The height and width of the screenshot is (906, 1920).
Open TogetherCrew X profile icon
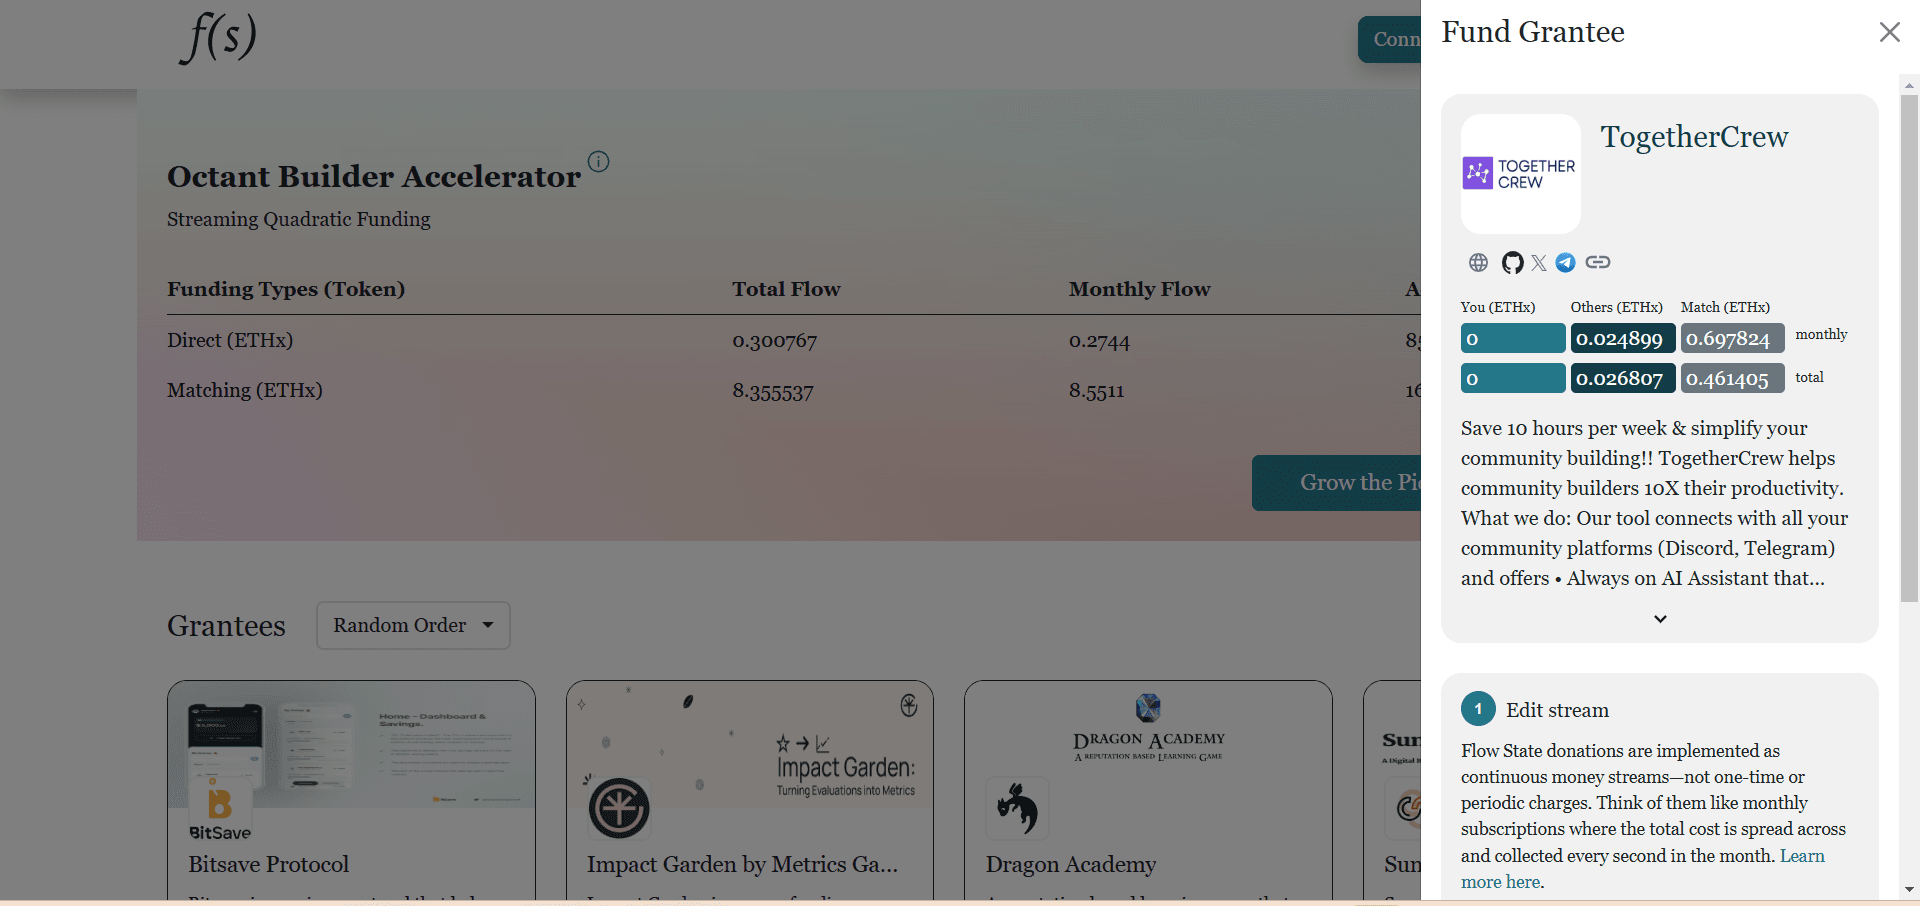[x=1539, y=262]
